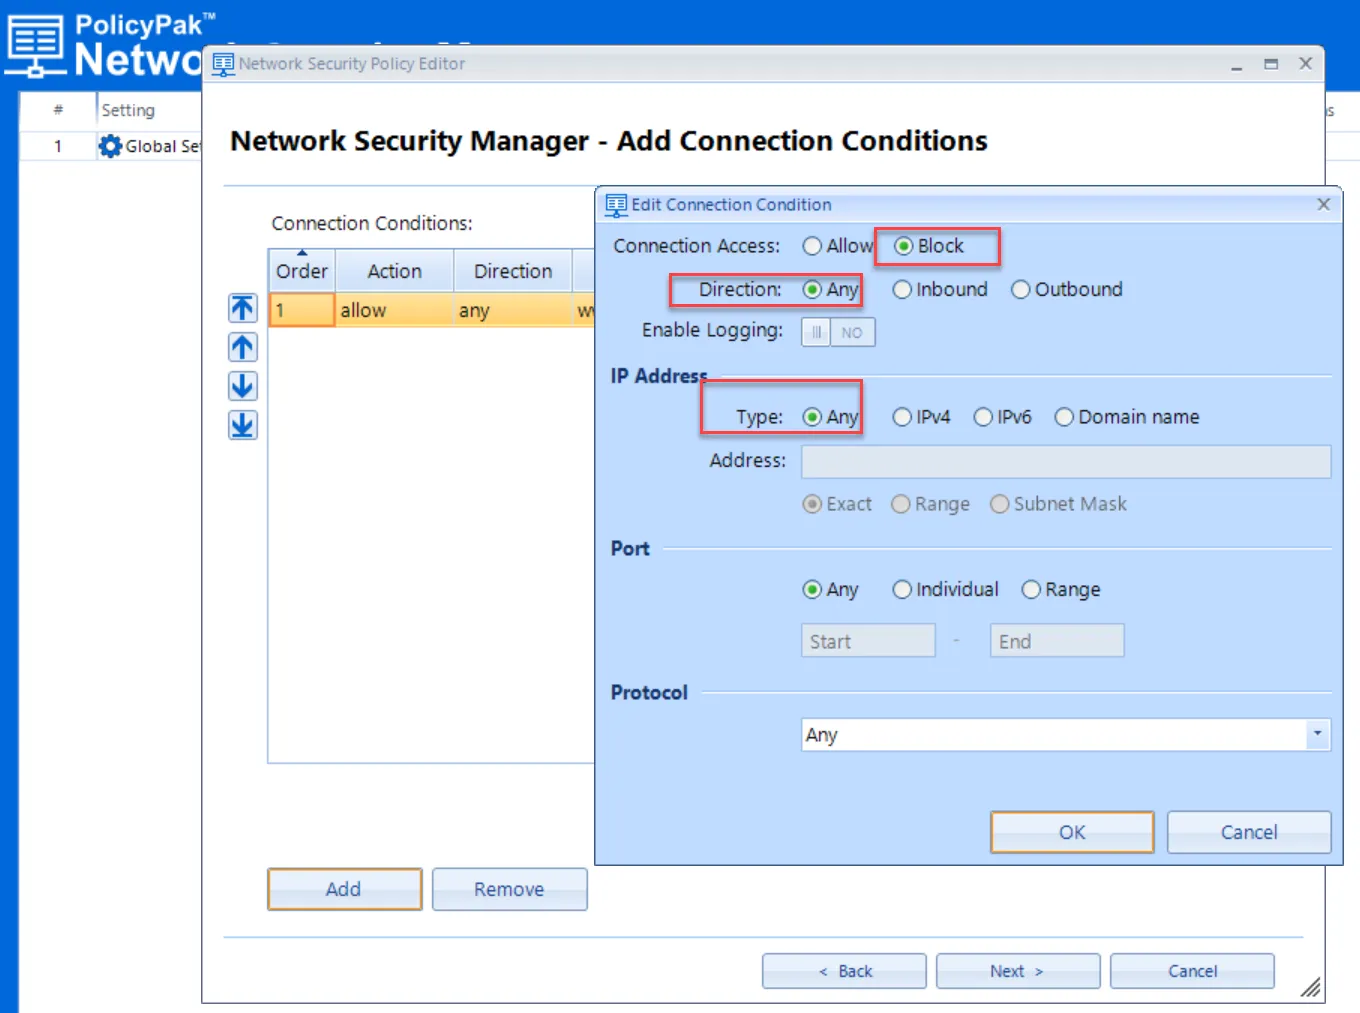1360x1013 pixels.
Task: Select Range under Port
Action: [x=1061, y=590]
